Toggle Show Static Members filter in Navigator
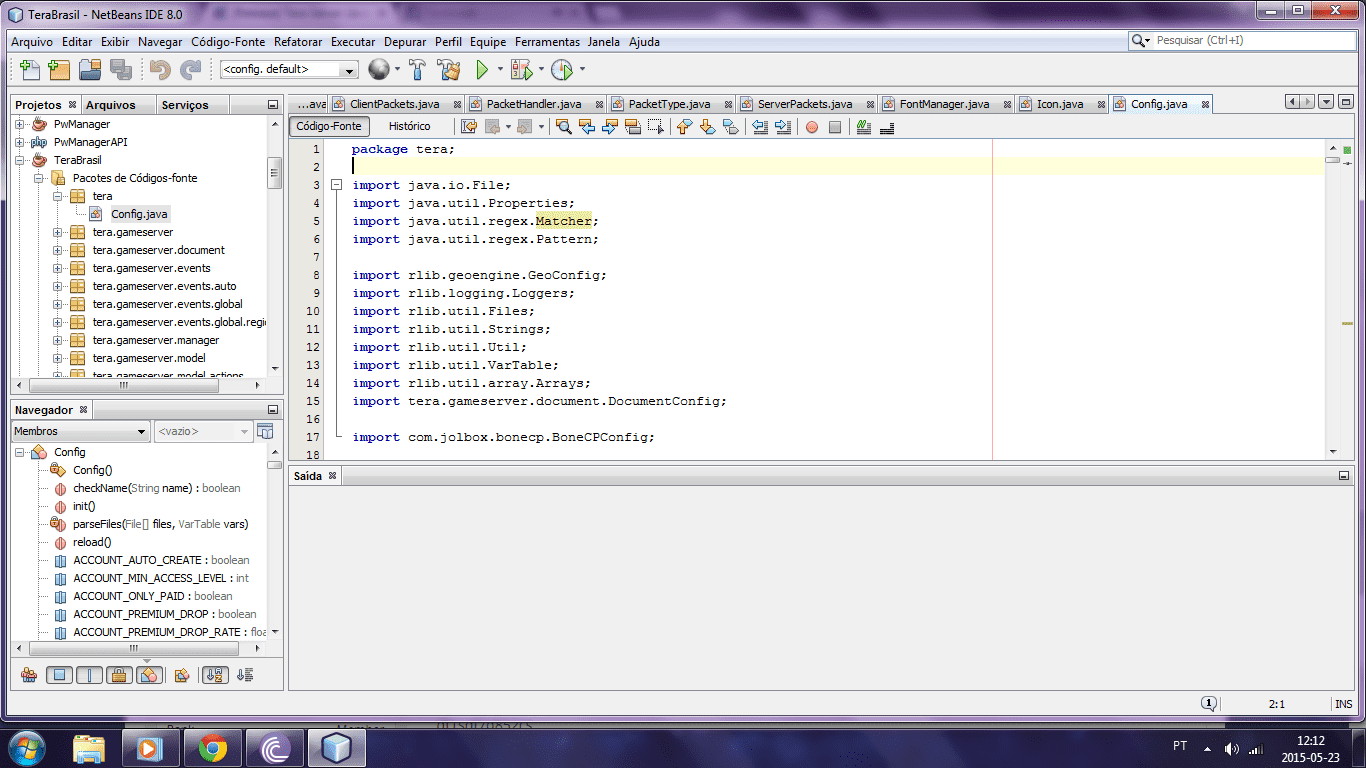The image size is (1366, 768). tap(90, 675)
